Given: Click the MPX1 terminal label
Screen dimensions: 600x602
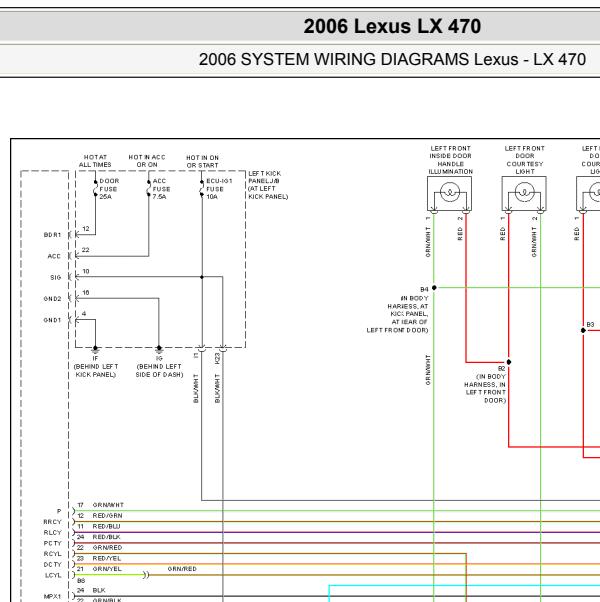Looking at the screenshot, I should click(x=52, y=596).
